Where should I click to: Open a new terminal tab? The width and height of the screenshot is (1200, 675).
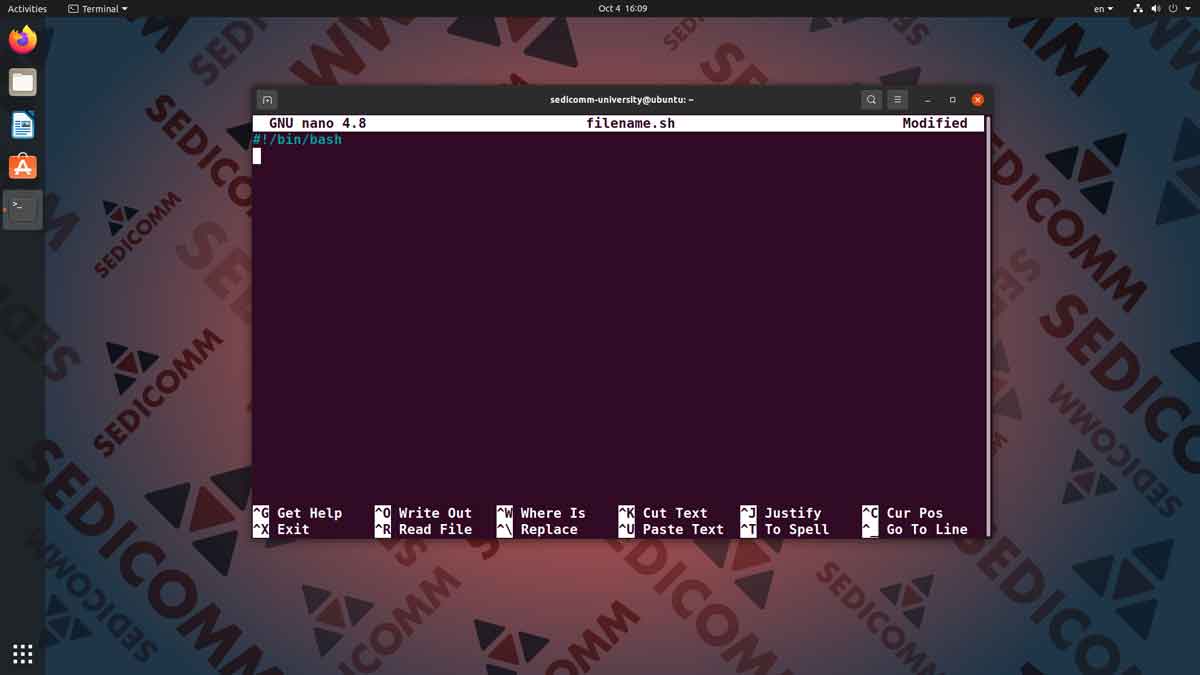[x=266, y=99]
